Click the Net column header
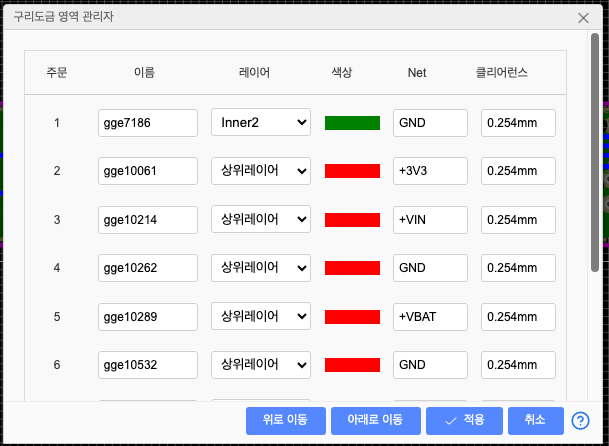609x446 pixels. [417, 73]
